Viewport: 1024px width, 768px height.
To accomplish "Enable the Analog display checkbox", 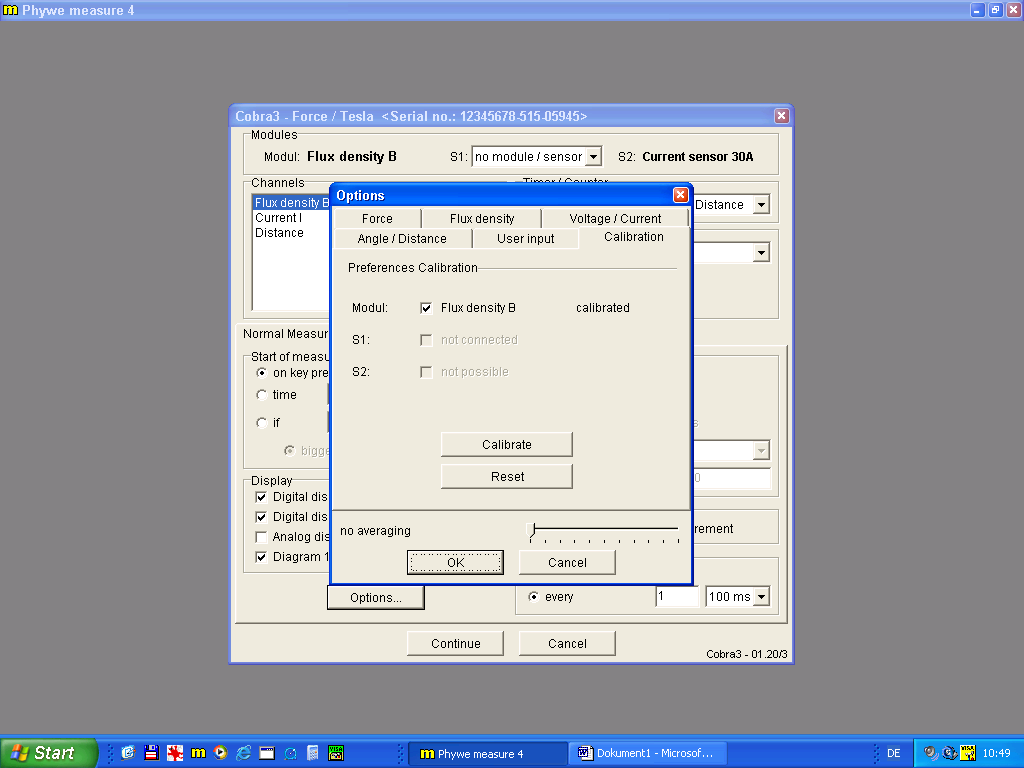I will (x=261, y=537).
